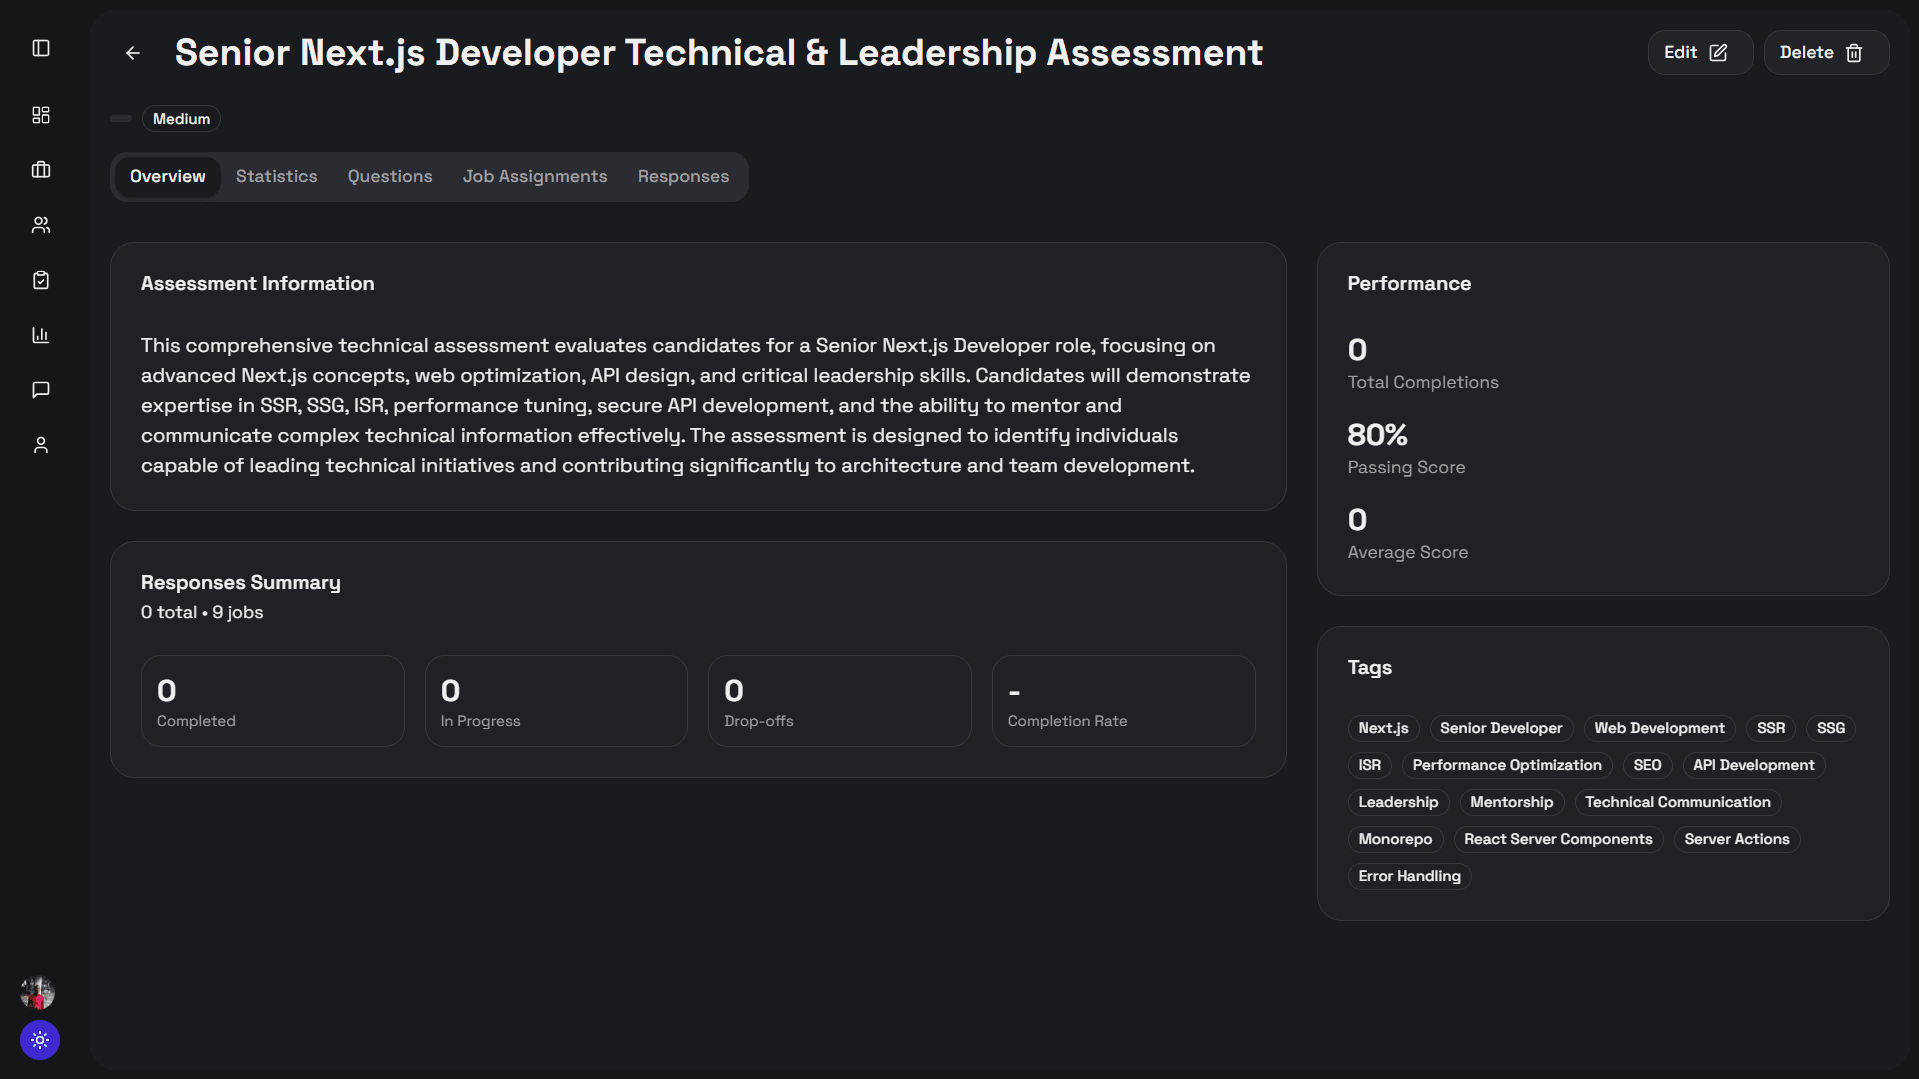Open assessments via the clipboard check icon
1919x1079 pixels.
point(40,279)
